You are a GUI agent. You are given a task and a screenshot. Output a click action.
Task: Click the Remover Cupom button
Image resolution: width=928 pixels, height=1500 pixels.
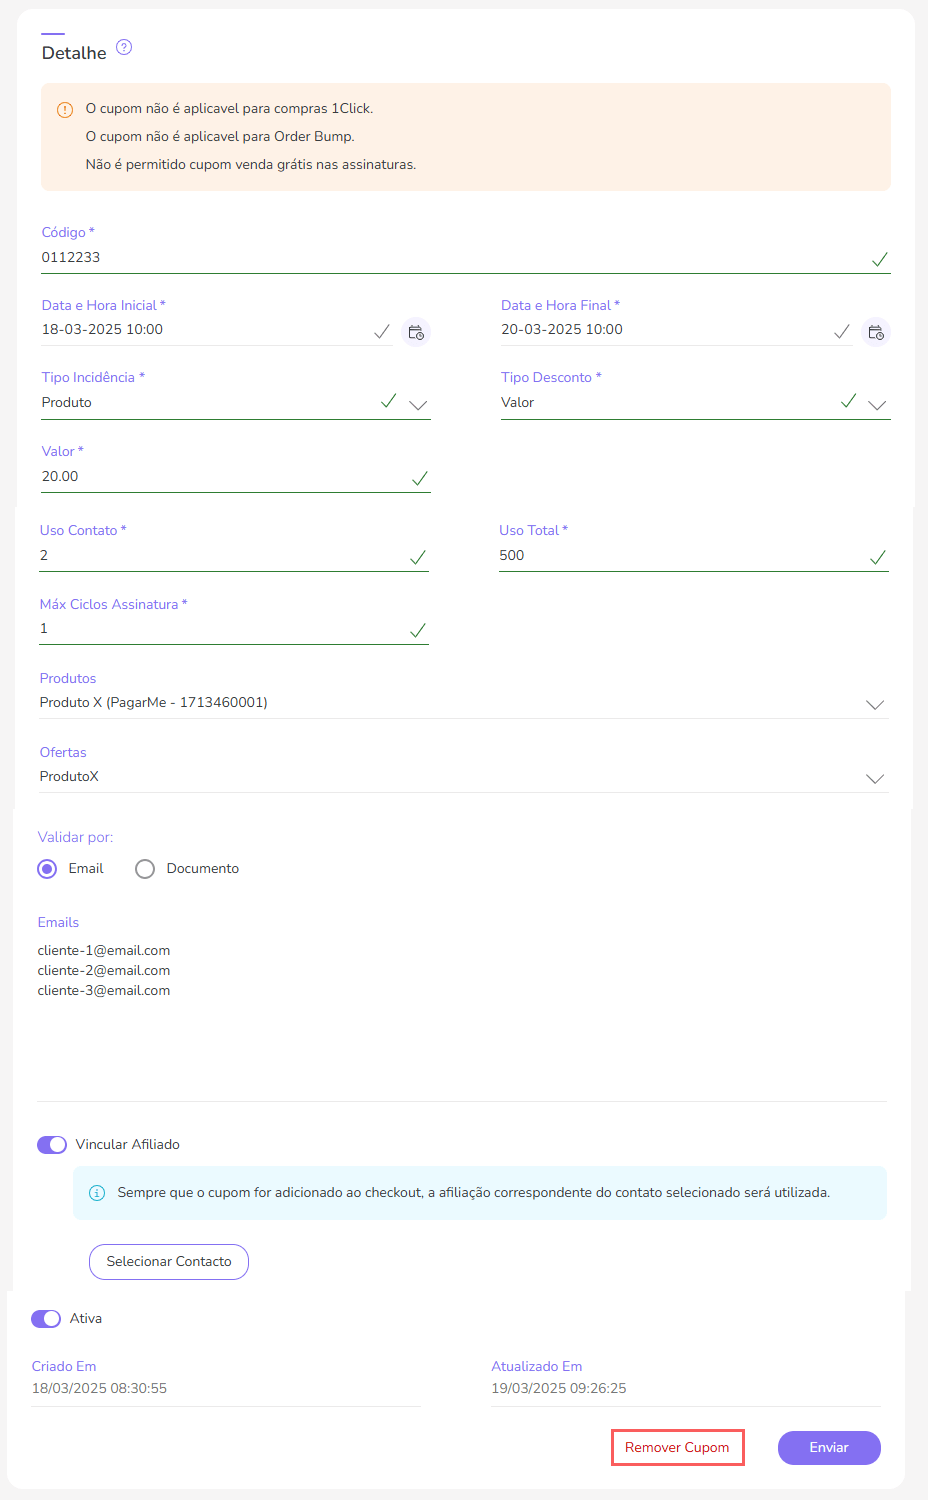(677, 1448)
